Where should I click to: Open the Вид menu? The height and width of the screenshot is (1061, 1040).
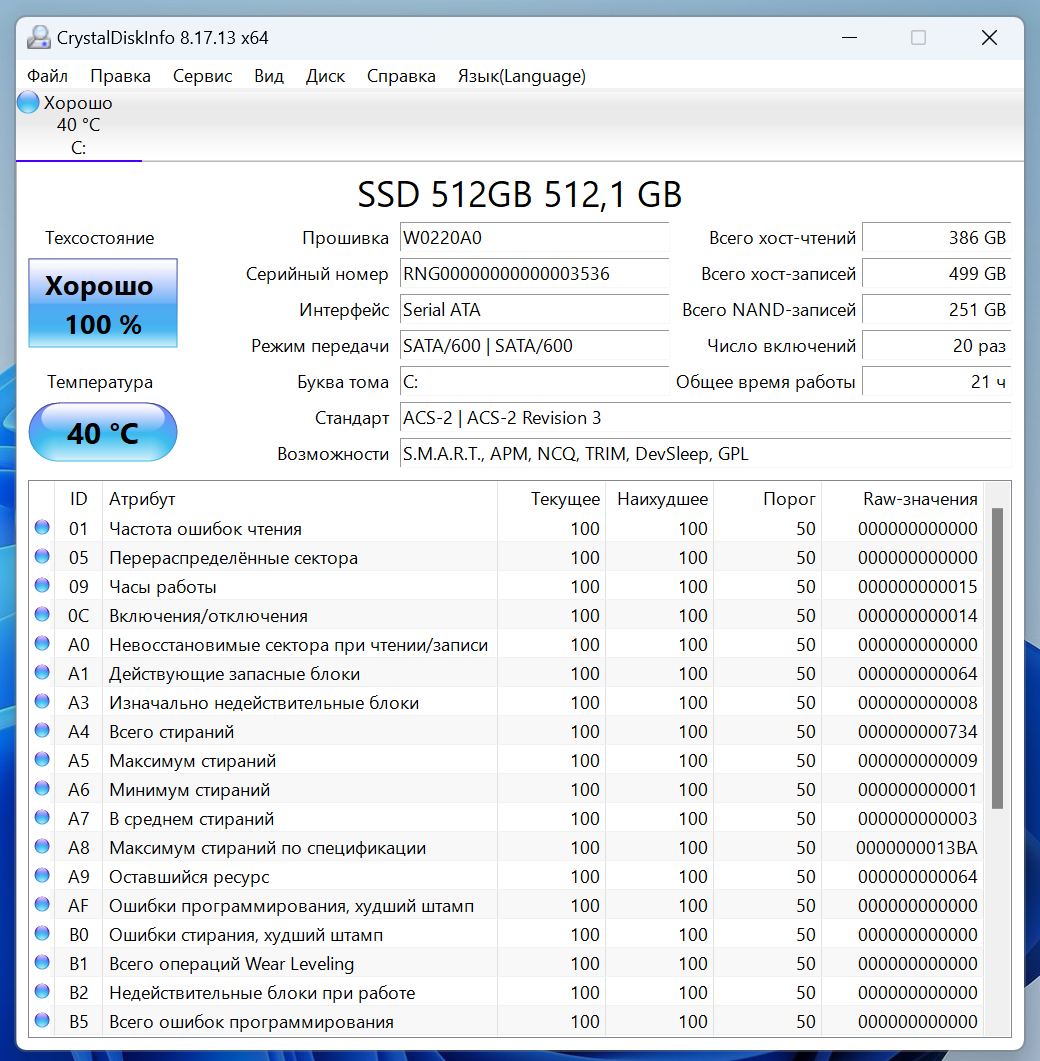pyautogui.click(x=269, y=76)
